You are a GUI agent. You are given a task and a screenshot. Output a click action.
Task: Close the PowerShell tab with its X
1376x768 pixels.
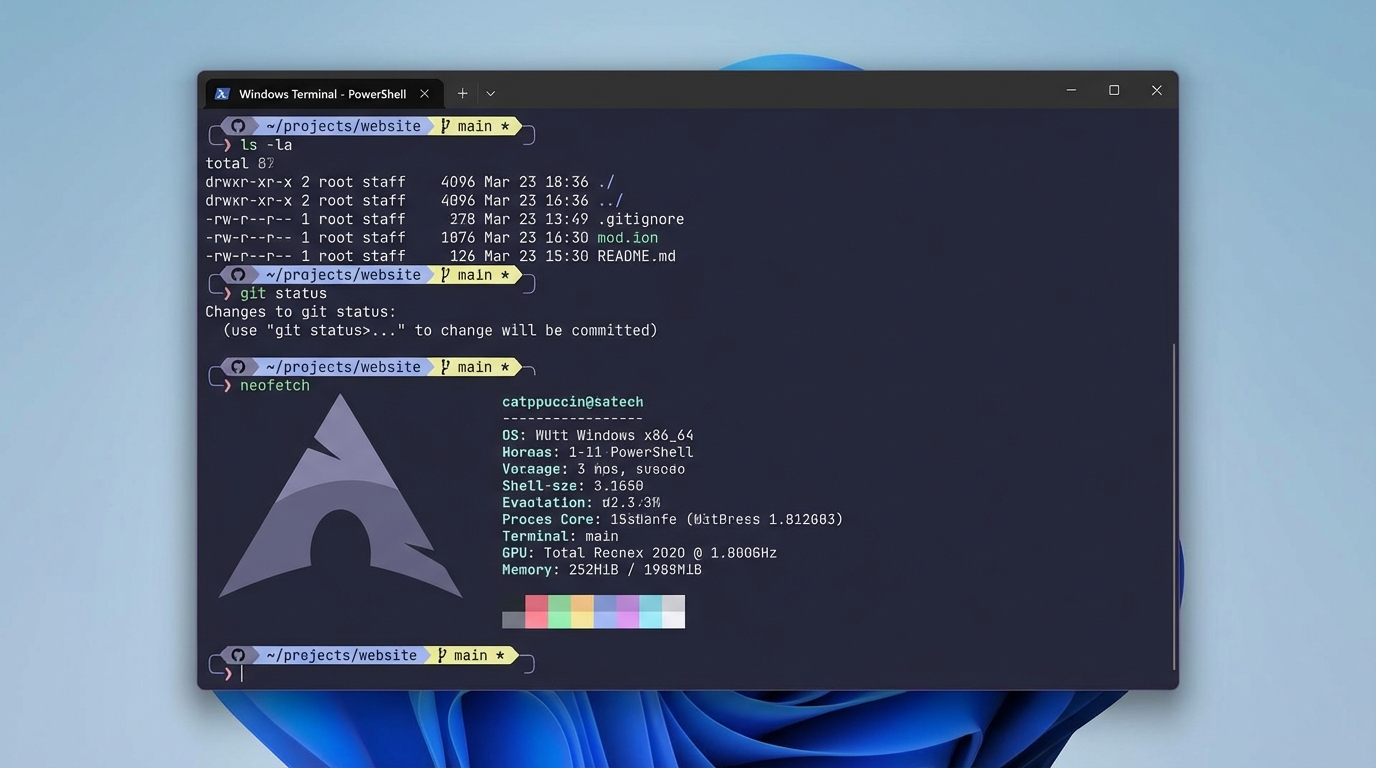(x=424, y=92)
